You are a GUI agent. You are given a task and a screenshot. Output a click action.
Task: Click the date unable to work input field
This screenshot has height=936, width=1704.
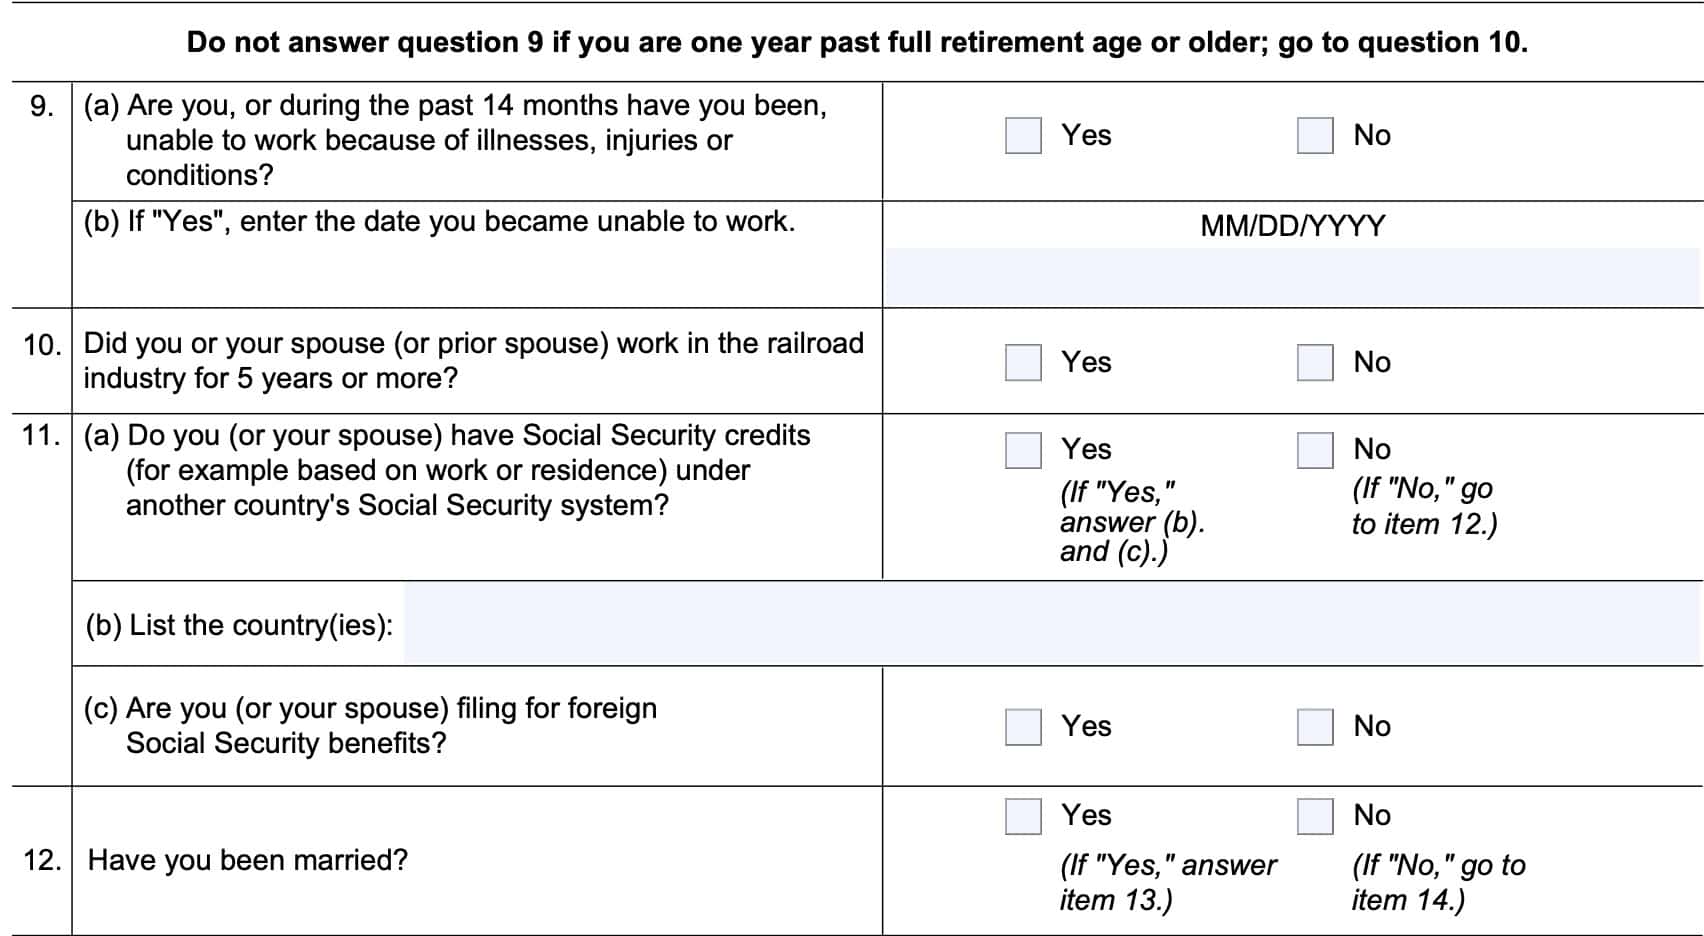click(1291, 277)
